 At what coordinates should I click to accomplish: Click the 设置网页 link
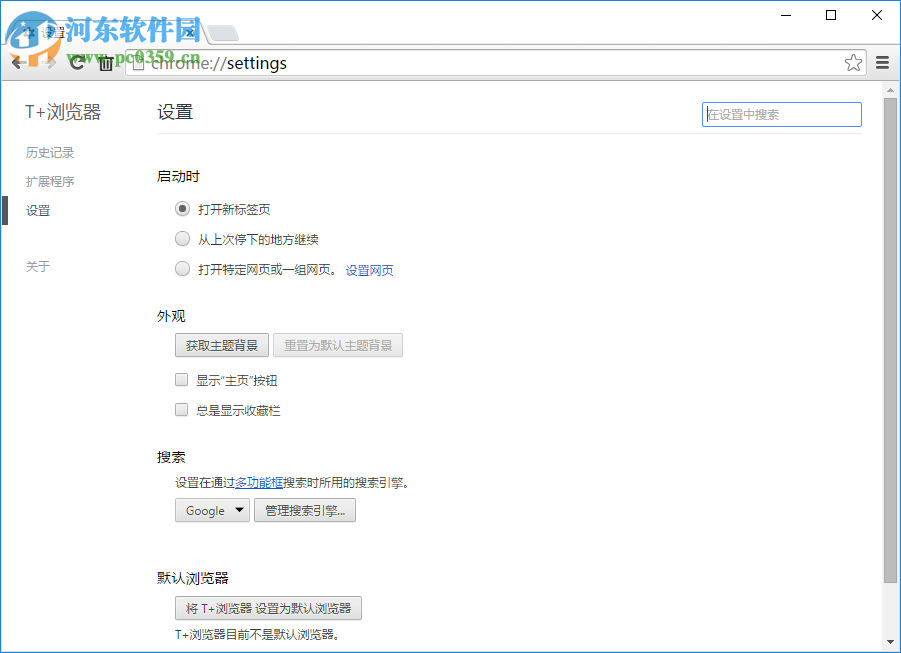pyautogui.click(x=369, y=269)
